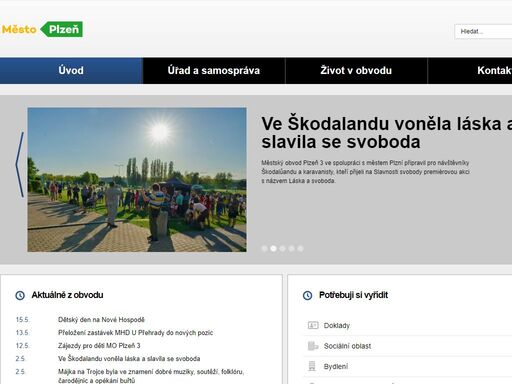Viewport: 512px width, 384px height.
Task: Select the fifth carousel dot
Action: (x=300, y=249)
